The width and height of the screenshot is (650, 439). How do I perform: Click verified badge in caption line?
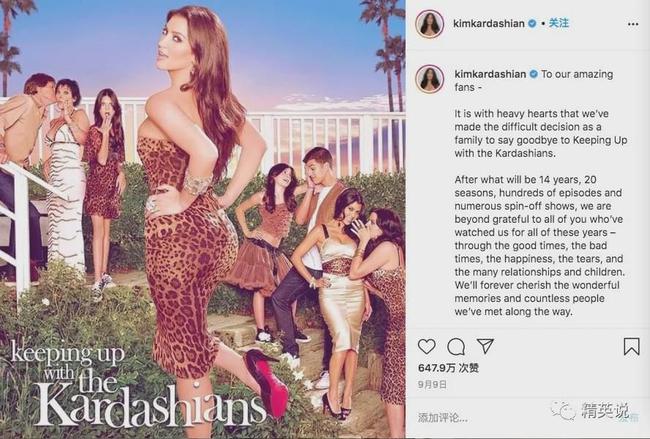(534, 74)
